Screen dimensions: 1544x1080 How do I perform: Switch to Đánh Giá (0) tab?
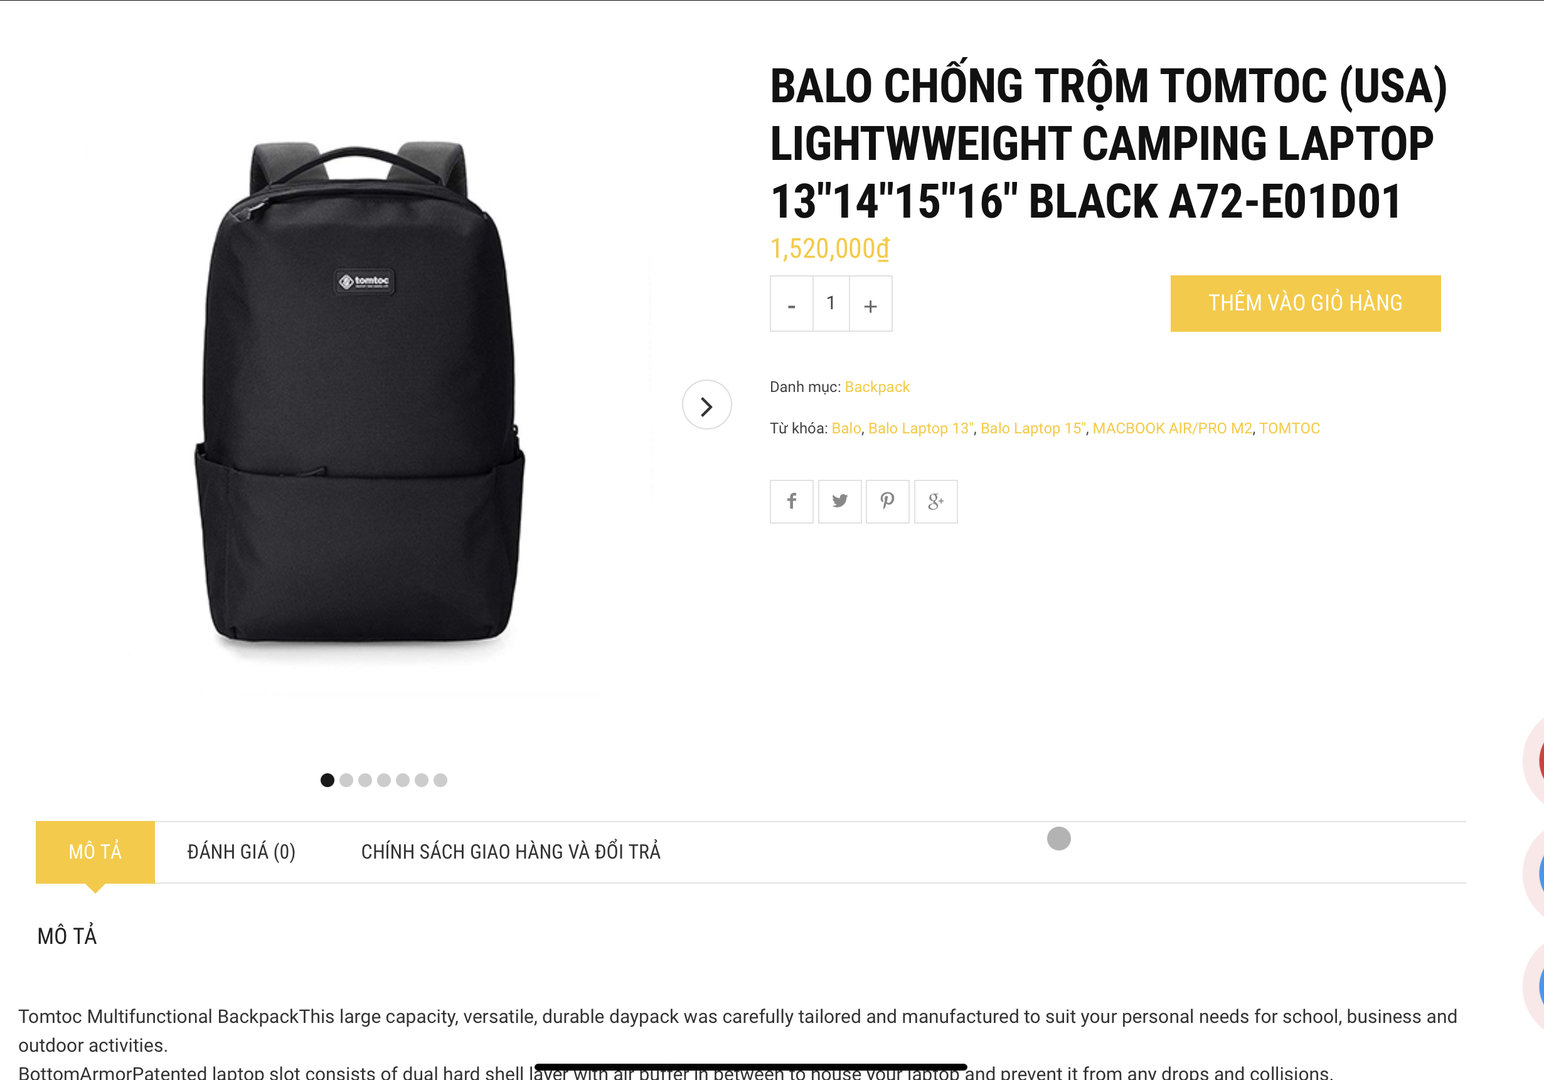click(x=241, y=852)
